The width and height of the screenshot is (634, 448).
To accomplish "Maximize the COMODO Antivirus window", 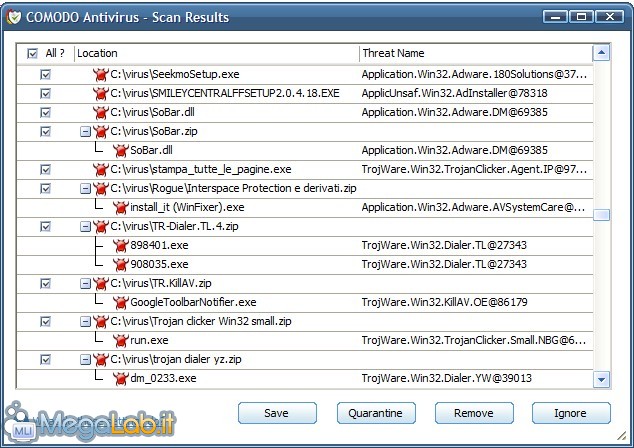I will pos(582,17).
